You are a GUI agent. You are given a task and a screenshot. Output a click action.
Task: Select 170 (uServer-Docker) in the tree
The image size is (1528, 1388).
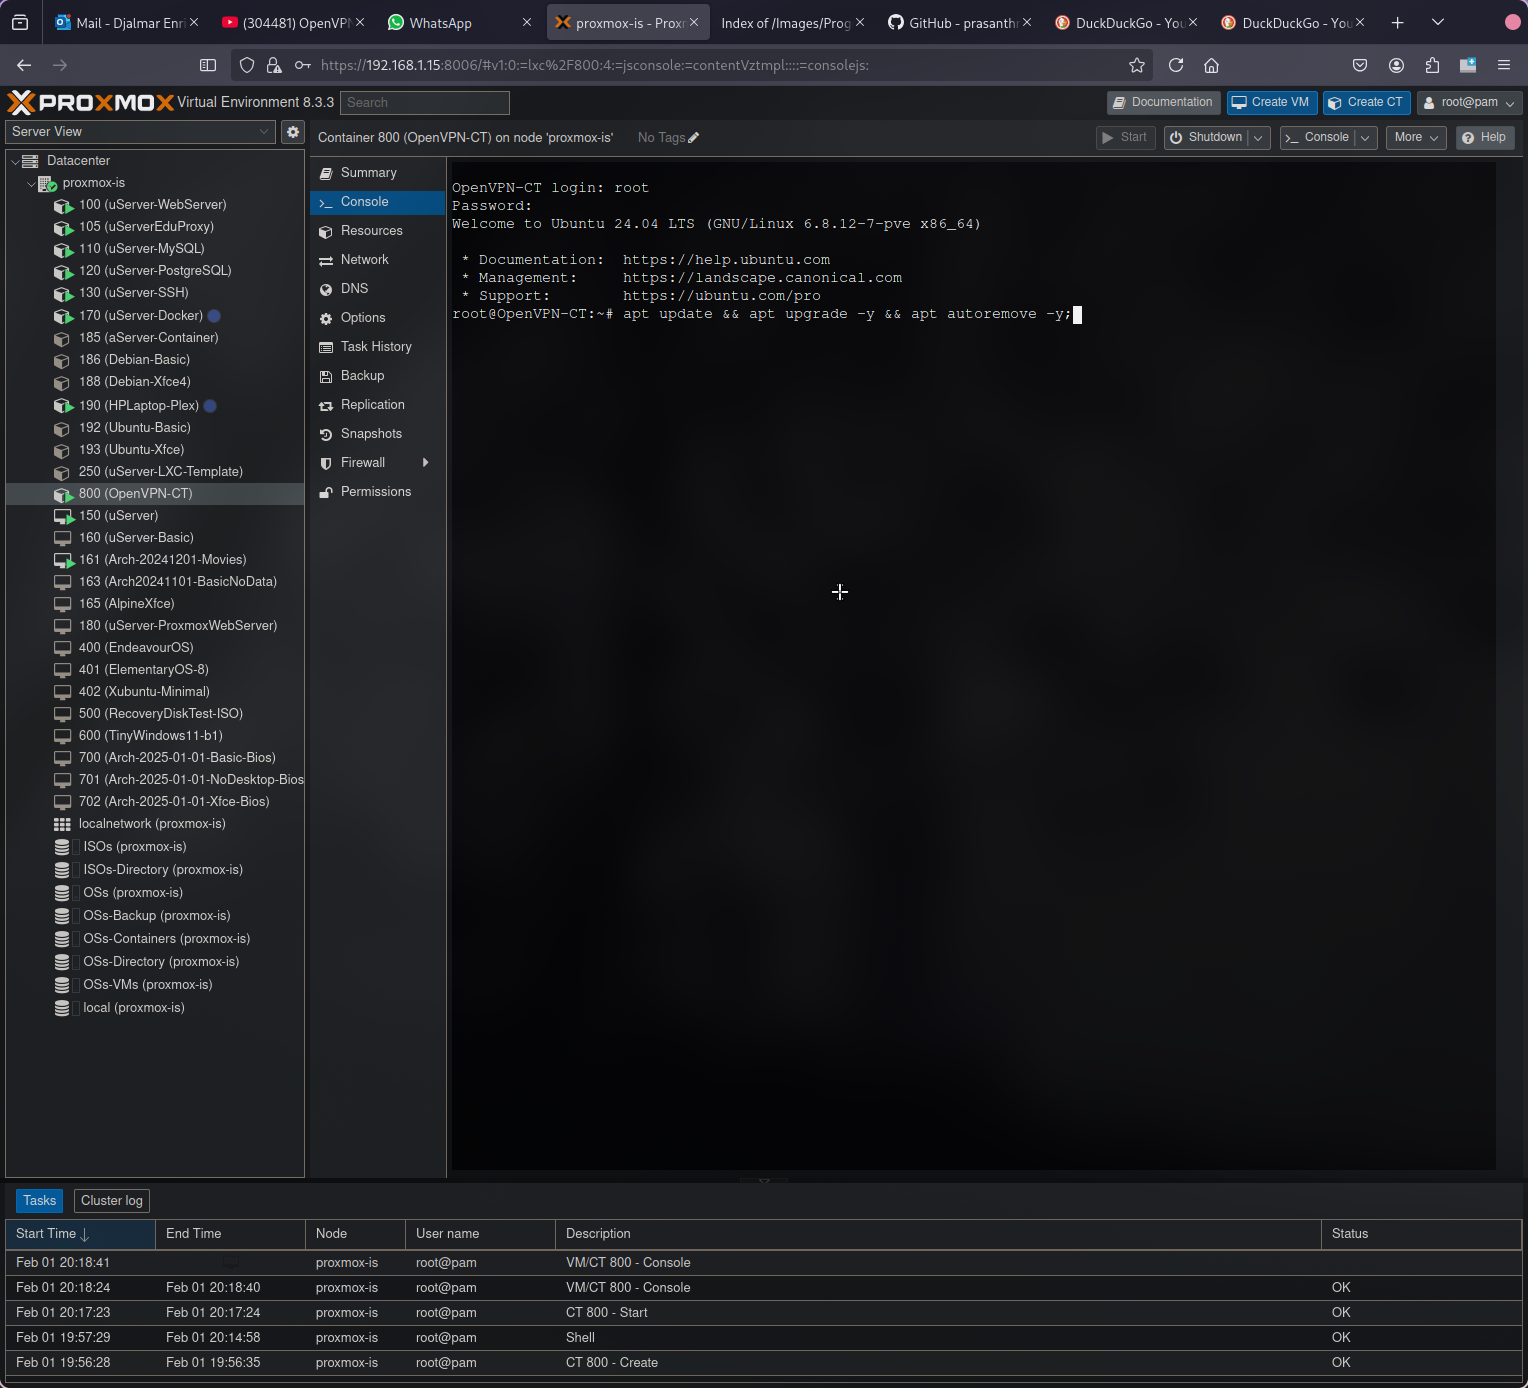click(141, 316)
